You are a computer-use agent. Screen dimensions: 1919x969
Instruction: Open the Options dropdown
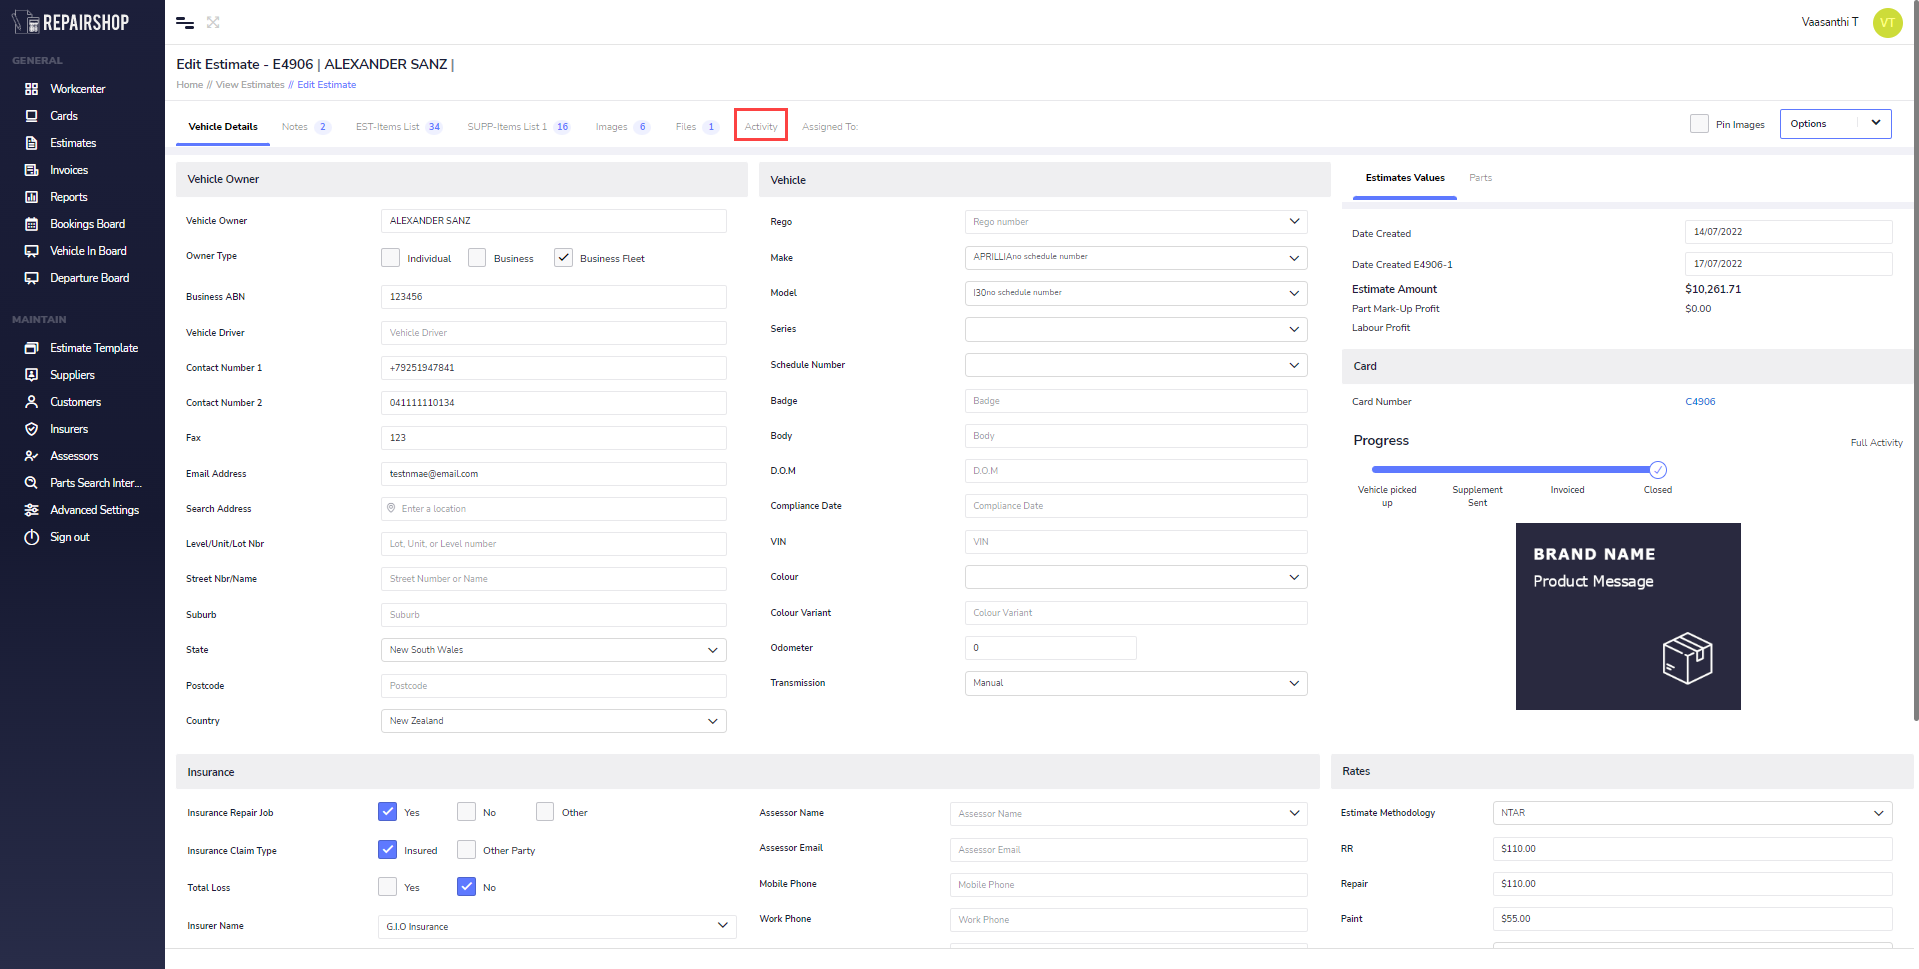(1835, 124)
